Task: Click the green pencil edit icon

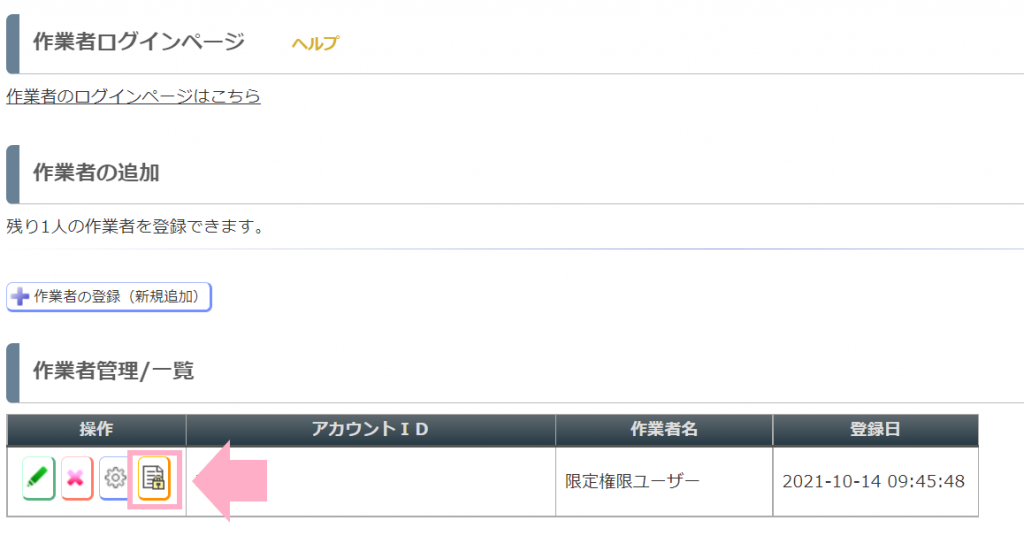Action: [38, 478]
